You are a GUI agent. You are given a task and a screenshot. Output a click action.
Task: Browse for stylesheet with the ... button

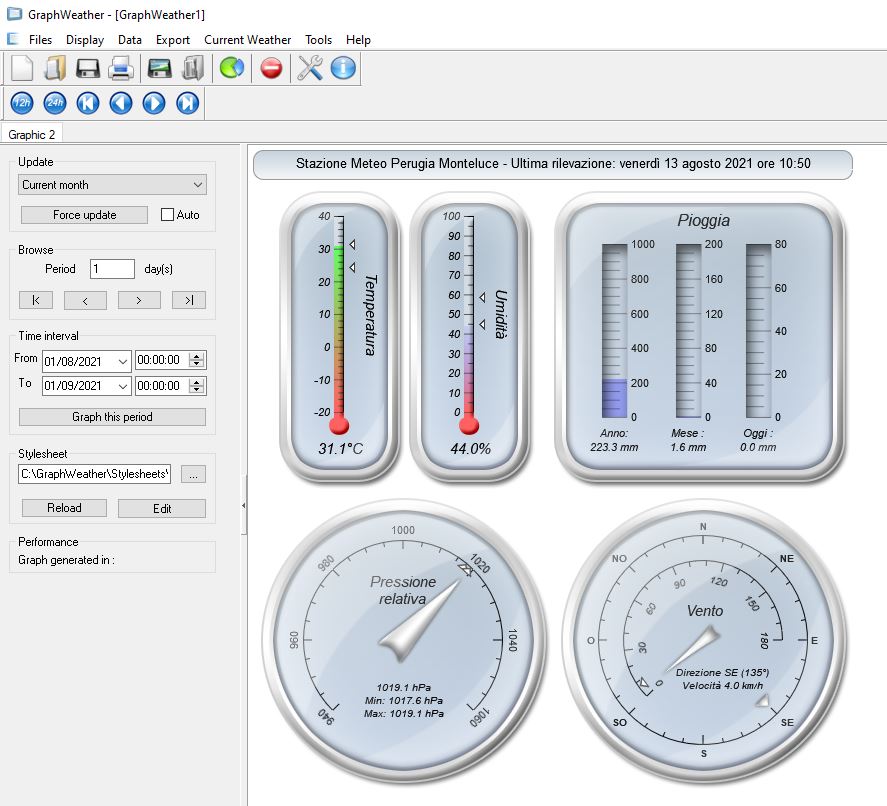(x=193, y=474)
